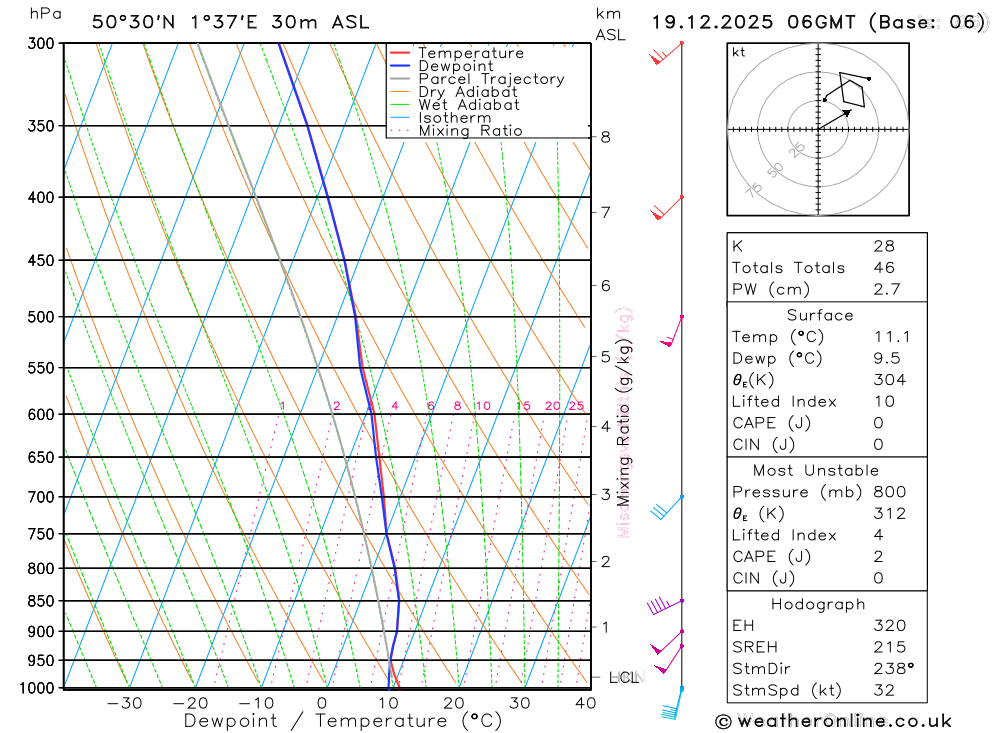The height and width of the screenshot is (733, 1000).
Task: Click the pink wind barb at 500 hPa
Action: pyautogui.click(x=672, y=331)
